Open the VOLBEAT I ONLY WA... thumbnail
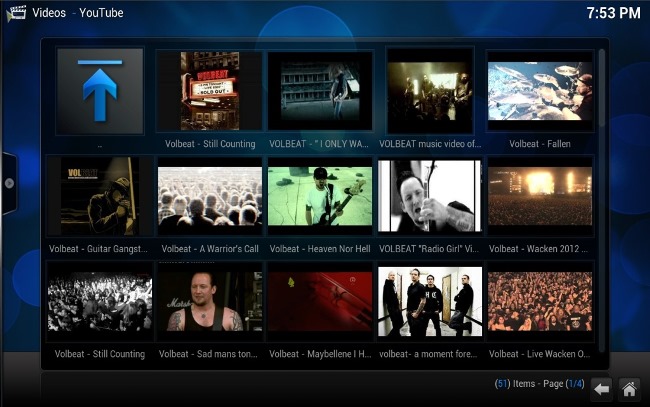Viewport: 650px width, 407px height. (x=320, y=91)
